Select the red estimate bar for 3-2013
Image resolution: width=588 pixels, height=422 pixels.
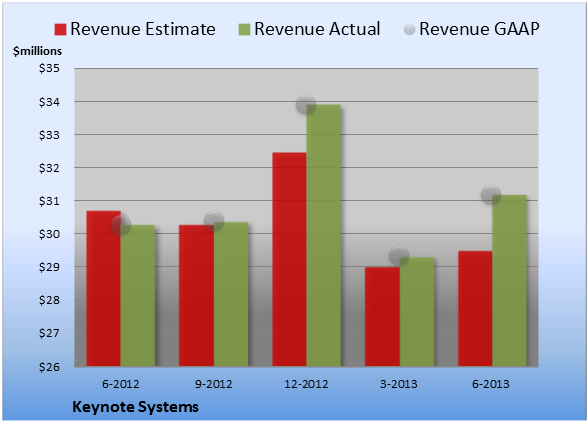point(382,317)
